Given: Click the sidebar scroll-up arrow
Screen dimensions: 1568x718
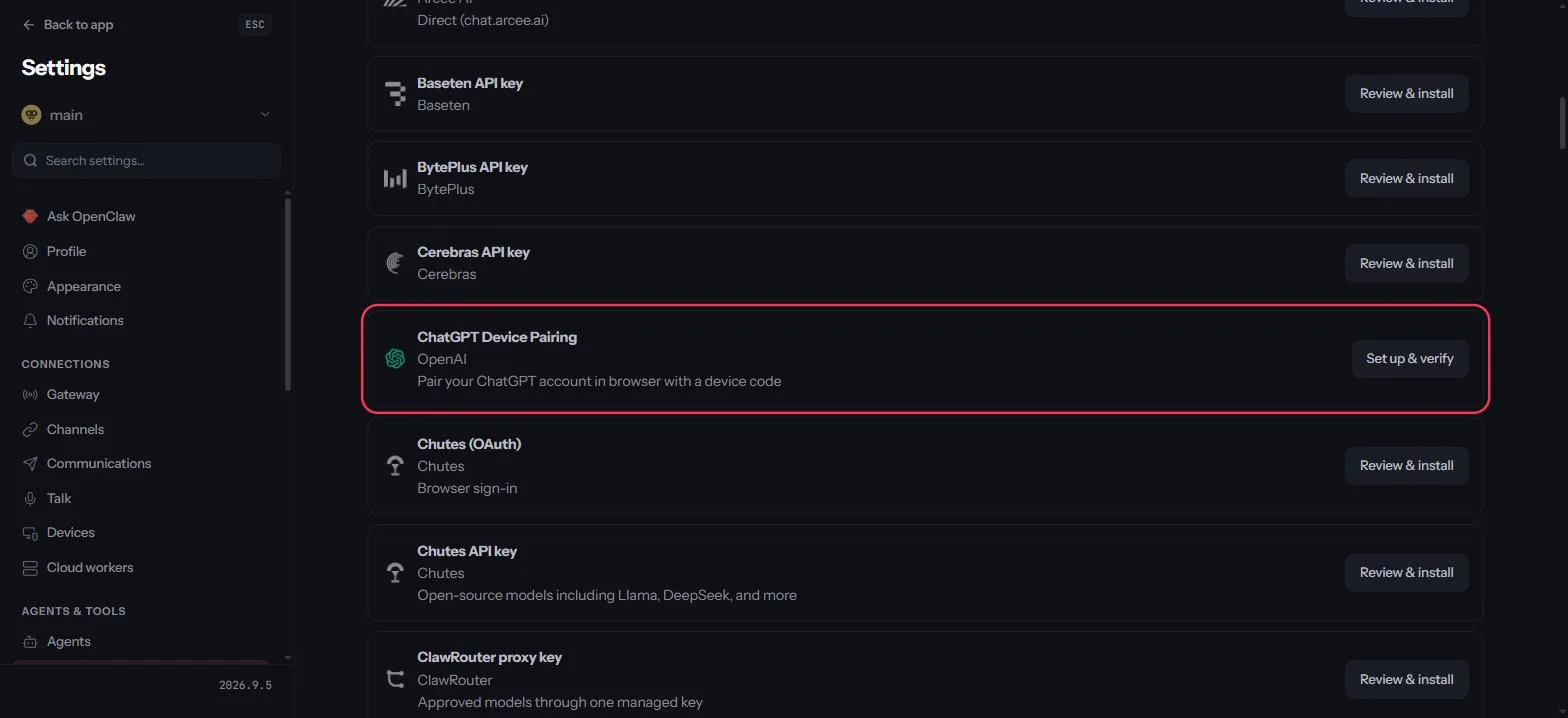Looking at the screenshot, I should point(288,192).
